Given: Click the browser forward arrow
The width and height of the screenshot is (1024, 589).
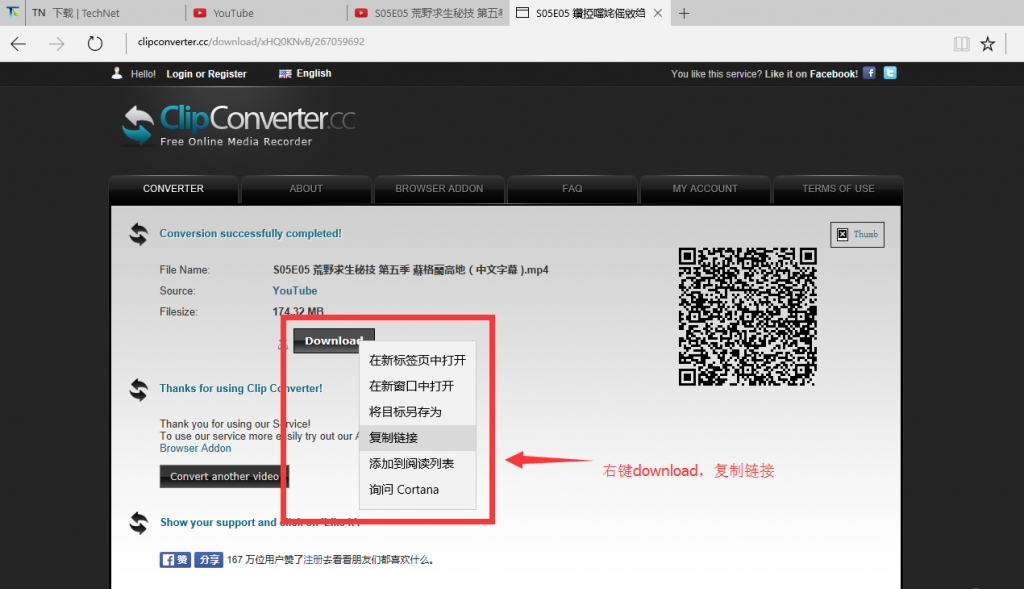Looking at the screenshot, I should (57, 44).
